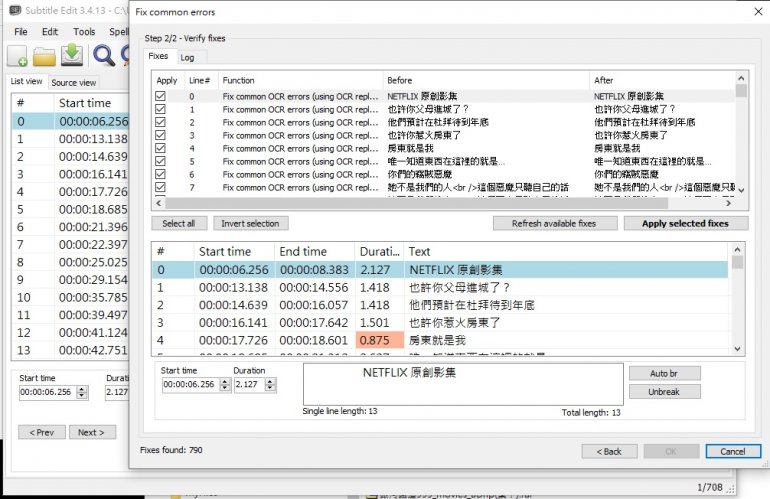Uncheck the fix for line 6

[160, 174]
